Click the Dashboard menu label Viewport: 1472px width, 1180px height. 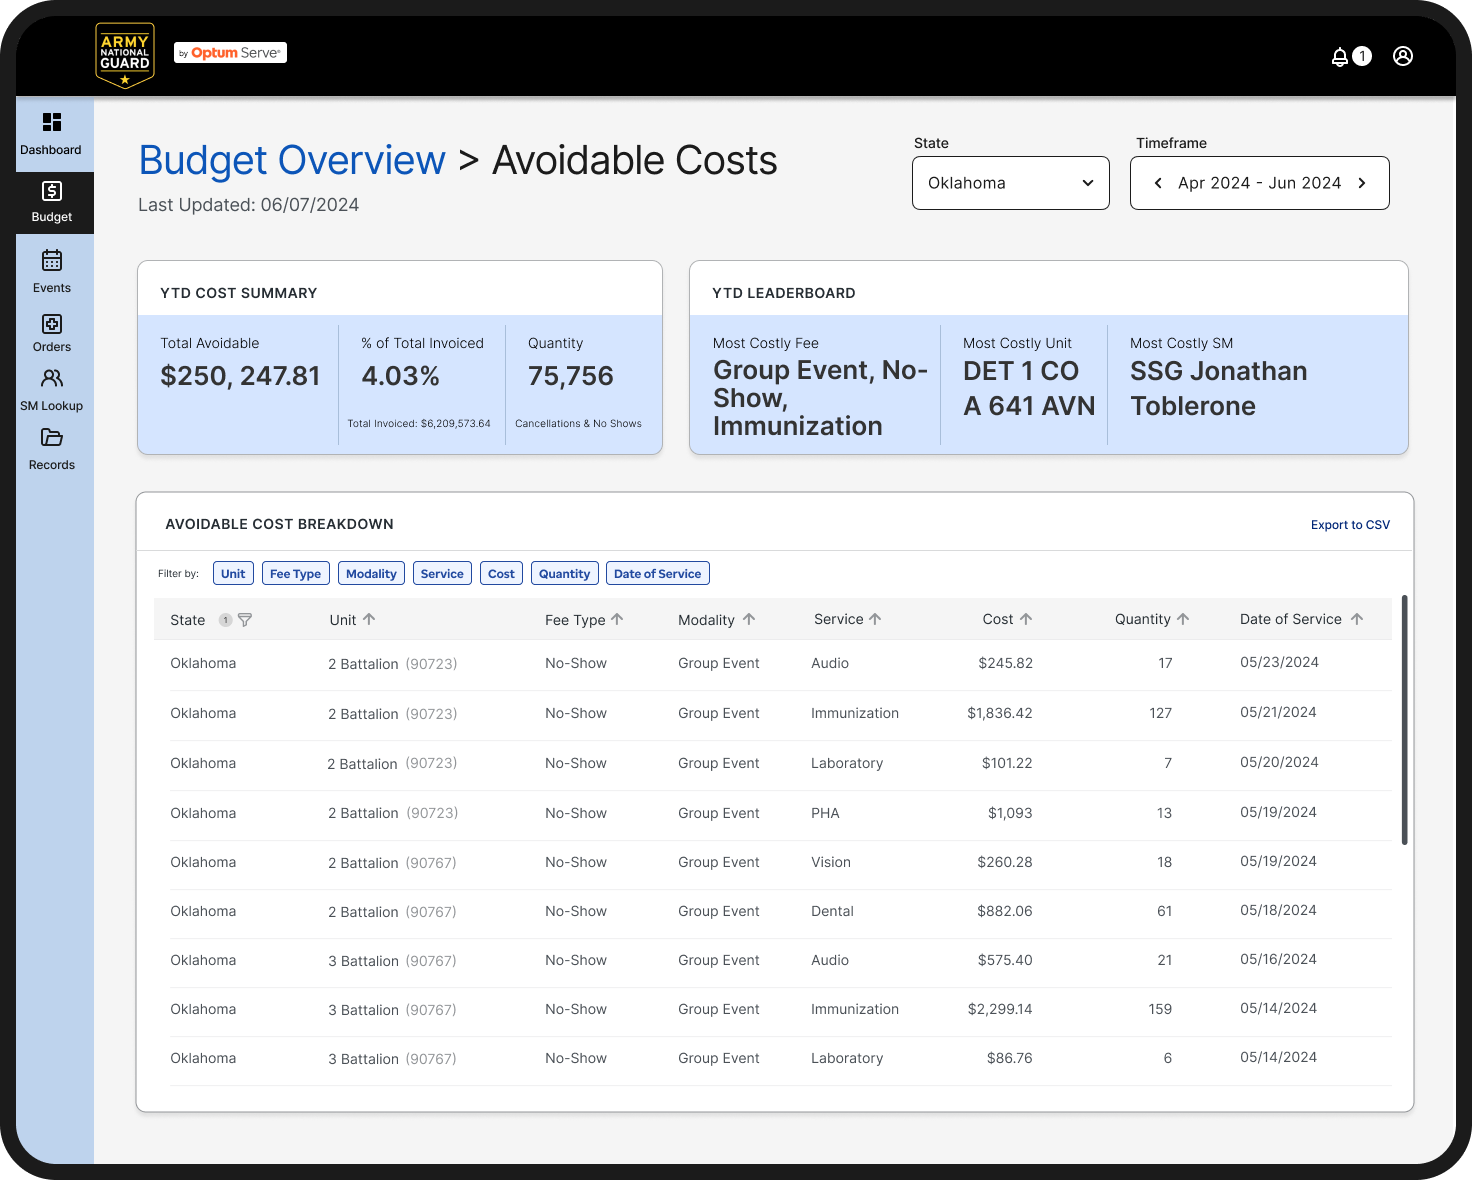51,150
